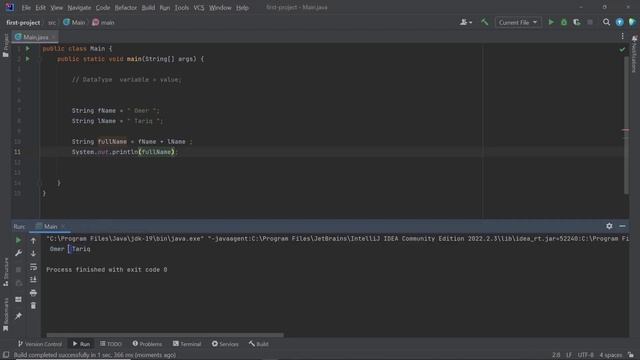Image resolution: width=640 pixels, height=360 pixels.
Task: Pin the run tab with the pin icon
Action: (x=18, y=316)
